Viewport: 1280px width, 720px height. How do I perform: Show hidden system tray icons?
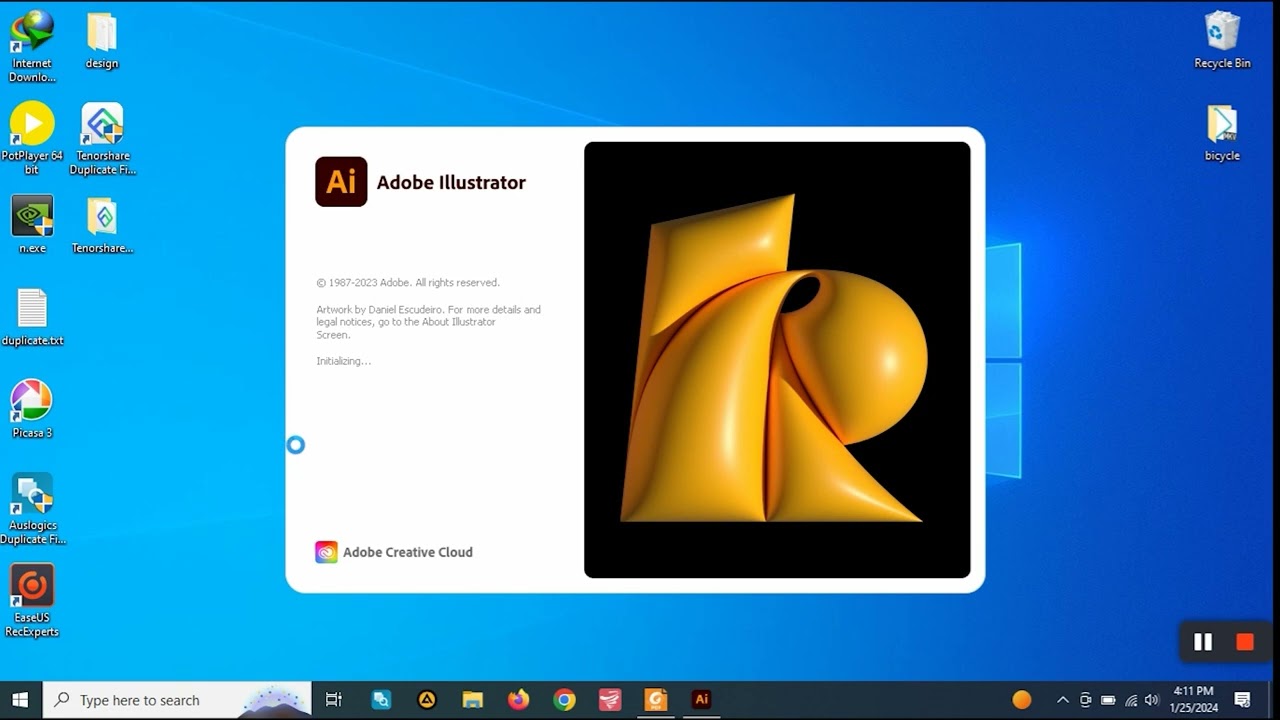pos(1062,700)
